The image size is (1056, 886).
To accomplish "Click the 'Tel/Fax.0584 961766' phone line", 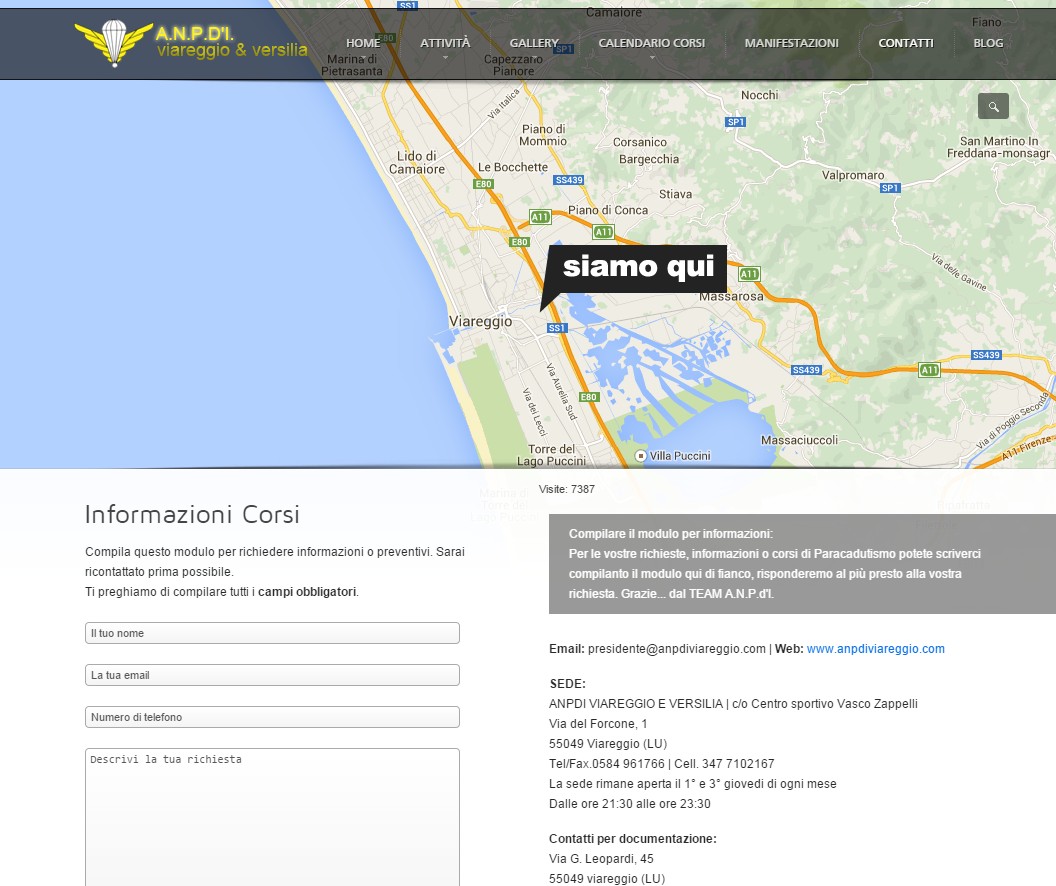I will coord(607,763).
